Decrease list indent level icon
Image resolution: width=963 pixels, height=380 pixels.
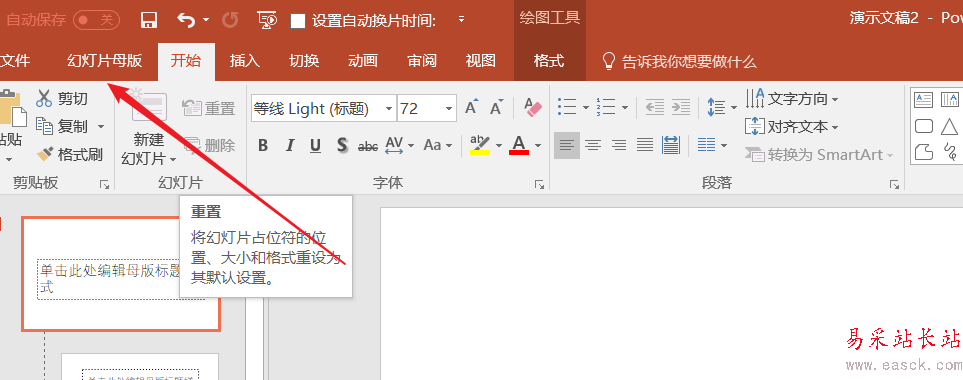point(655,107)
